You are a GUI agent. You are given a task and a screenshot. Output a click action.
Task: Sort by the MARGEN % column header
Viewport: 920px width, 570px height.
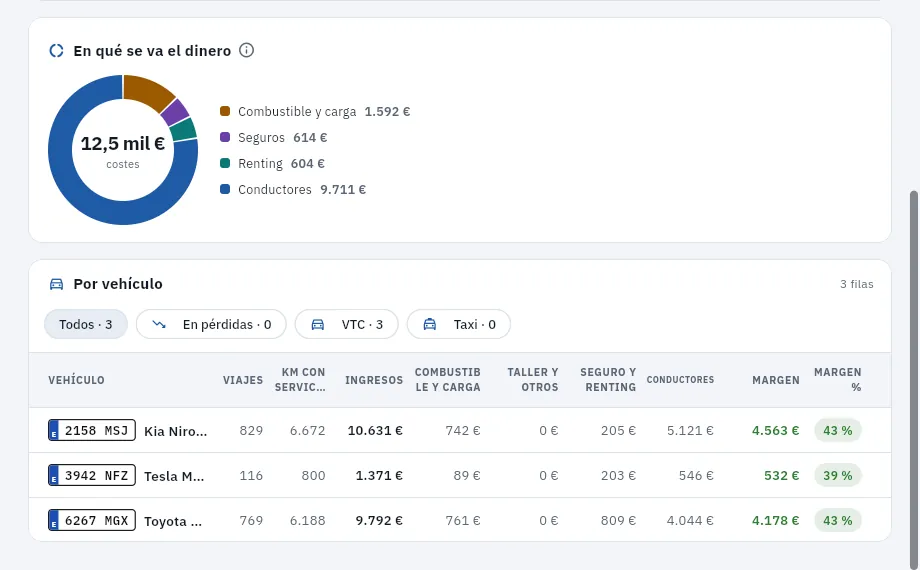[837, 380]
